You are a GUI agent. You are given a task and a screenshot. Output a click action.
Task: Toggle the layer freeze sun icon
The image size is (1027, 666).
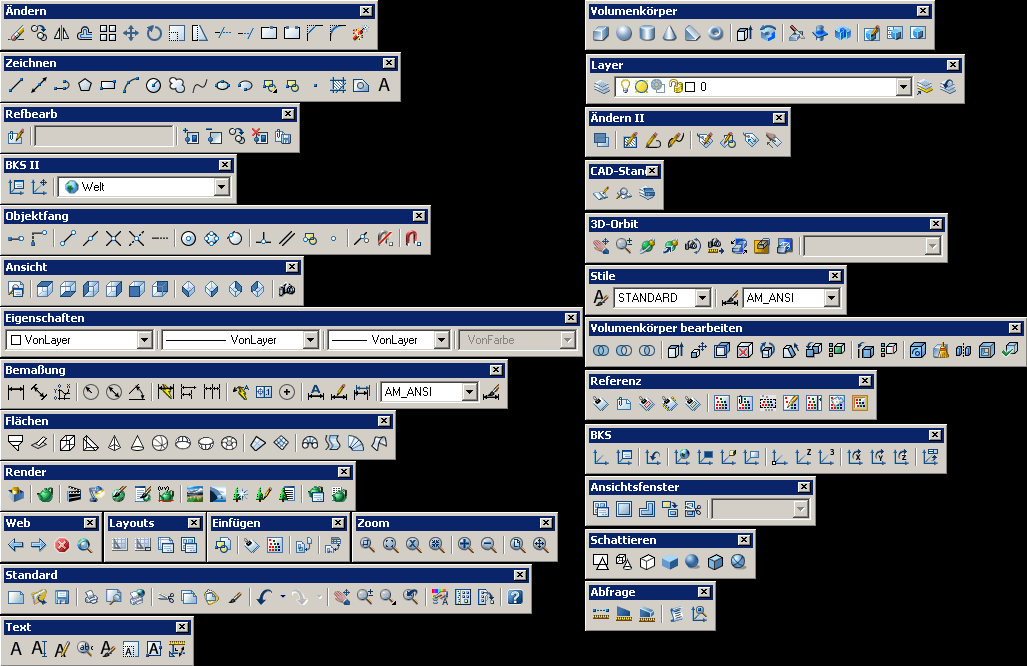641,87
